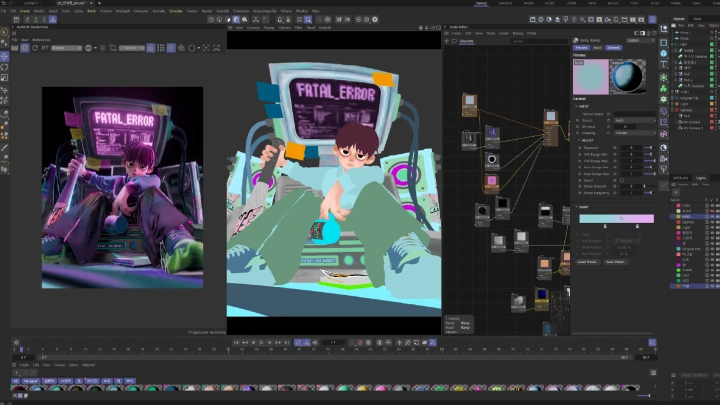720x405 pixels.
Task: Select the Basic tab in the node attributes
Action: (x=598, y=47)
